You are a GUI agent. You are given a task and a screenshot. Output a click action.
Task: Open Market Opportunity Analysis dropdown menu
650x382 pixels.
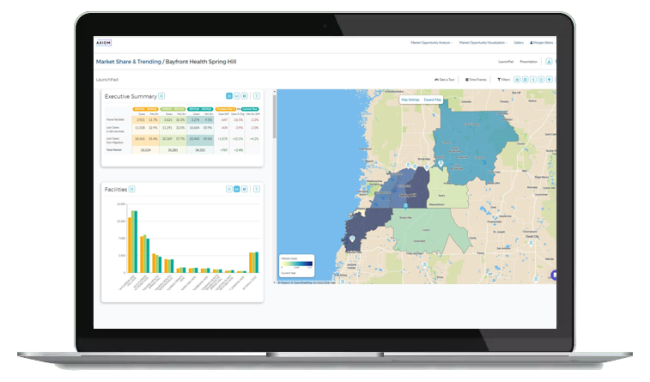(x=432, y=43)
